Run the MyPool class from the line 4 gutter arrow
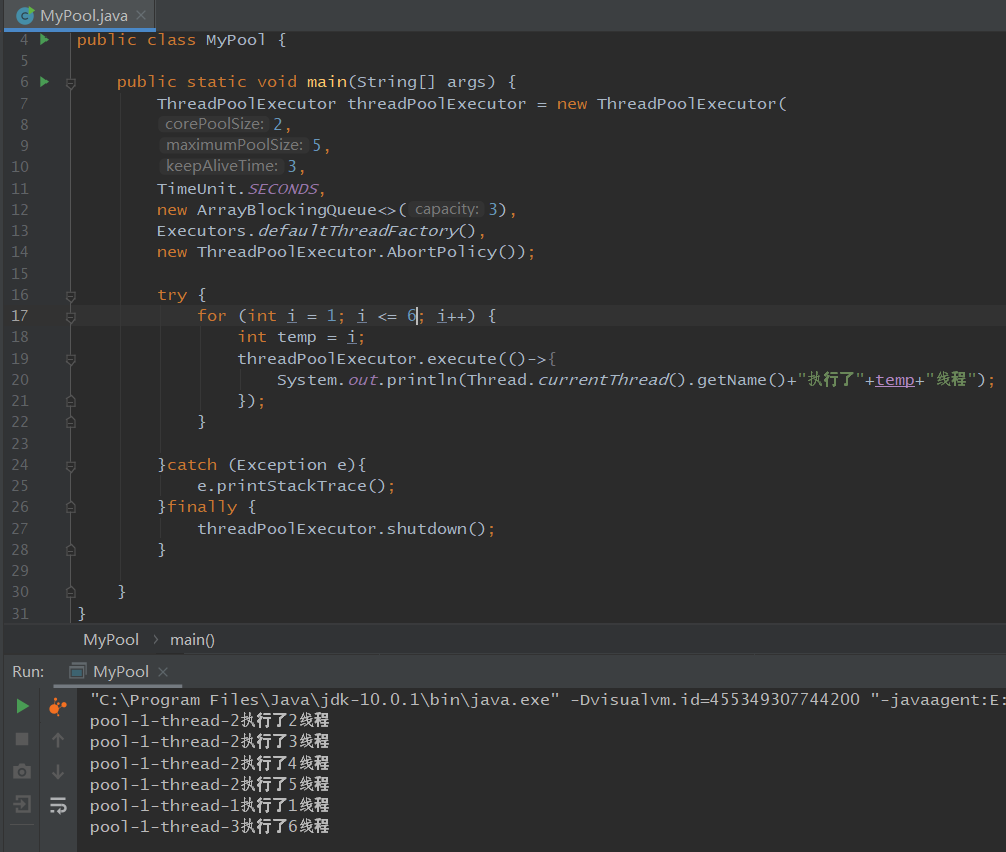Viewport: 1006px width, 852px height. 44,40
